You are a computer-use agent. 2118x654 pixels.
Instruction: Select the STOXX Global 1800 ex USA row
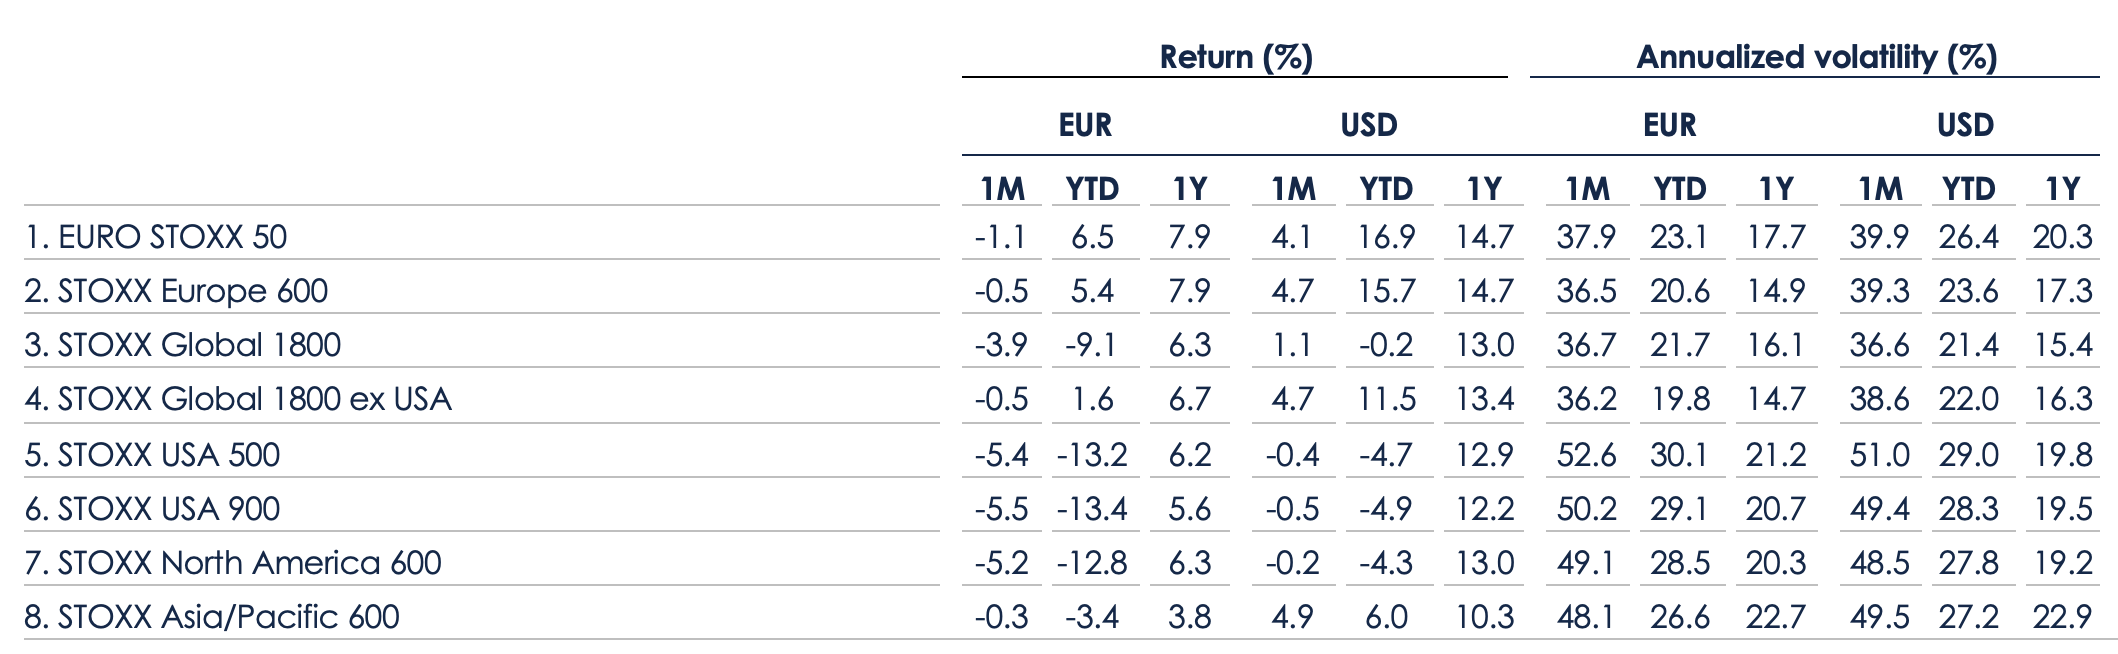coord(238,399)
